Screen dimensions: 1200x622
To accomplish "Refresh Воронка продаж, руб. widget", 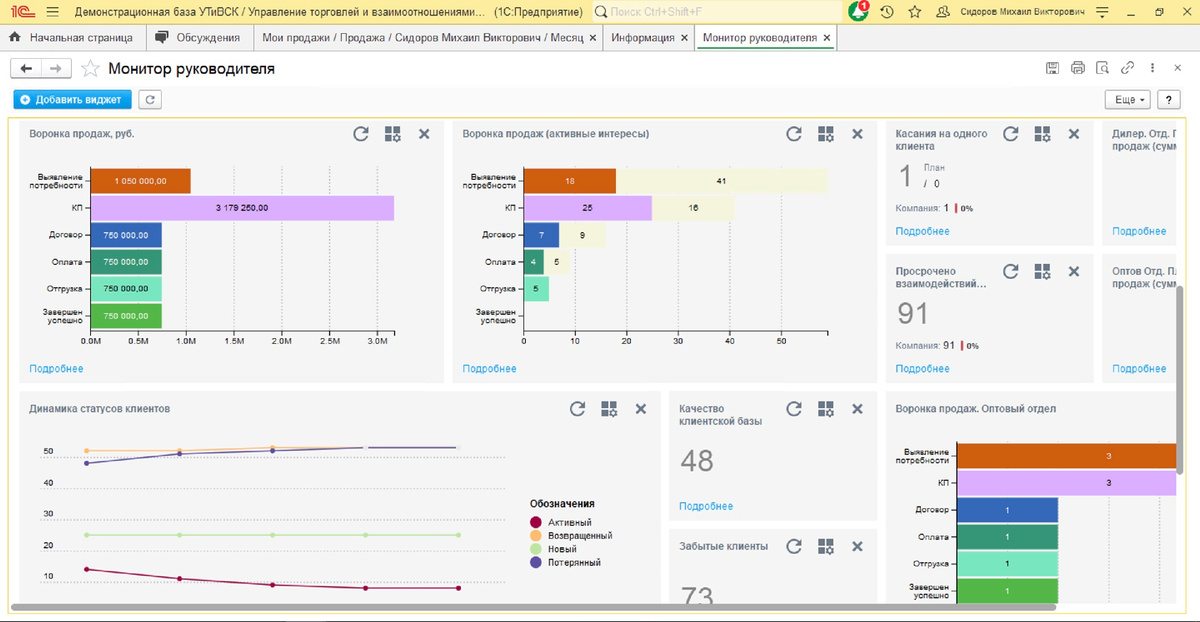I will [x=361, y=134].
